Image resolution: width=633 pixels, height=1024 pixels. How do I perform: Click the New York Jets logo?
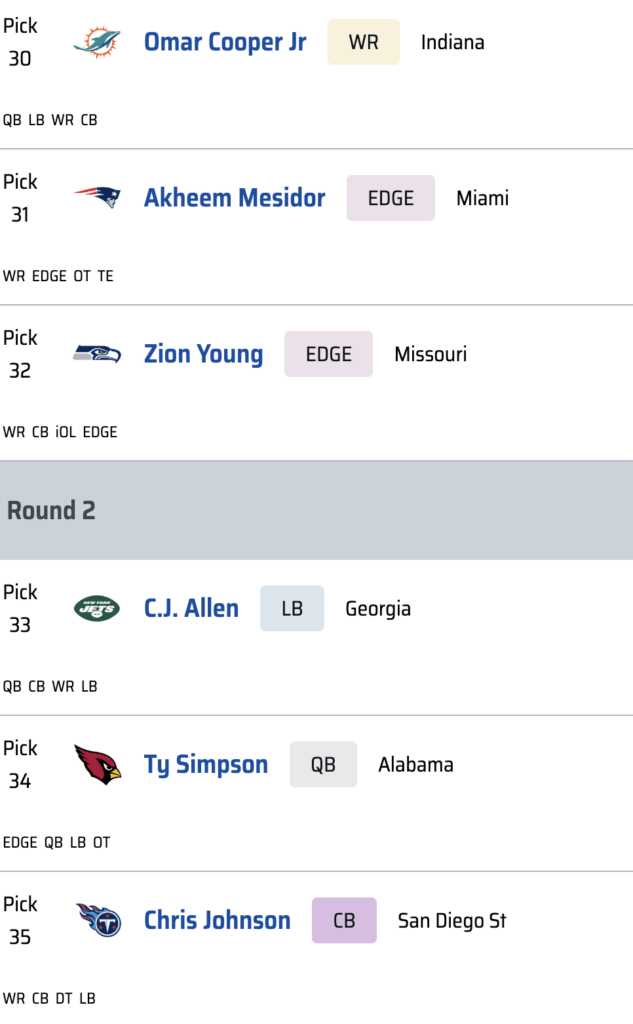pos(97,608)
